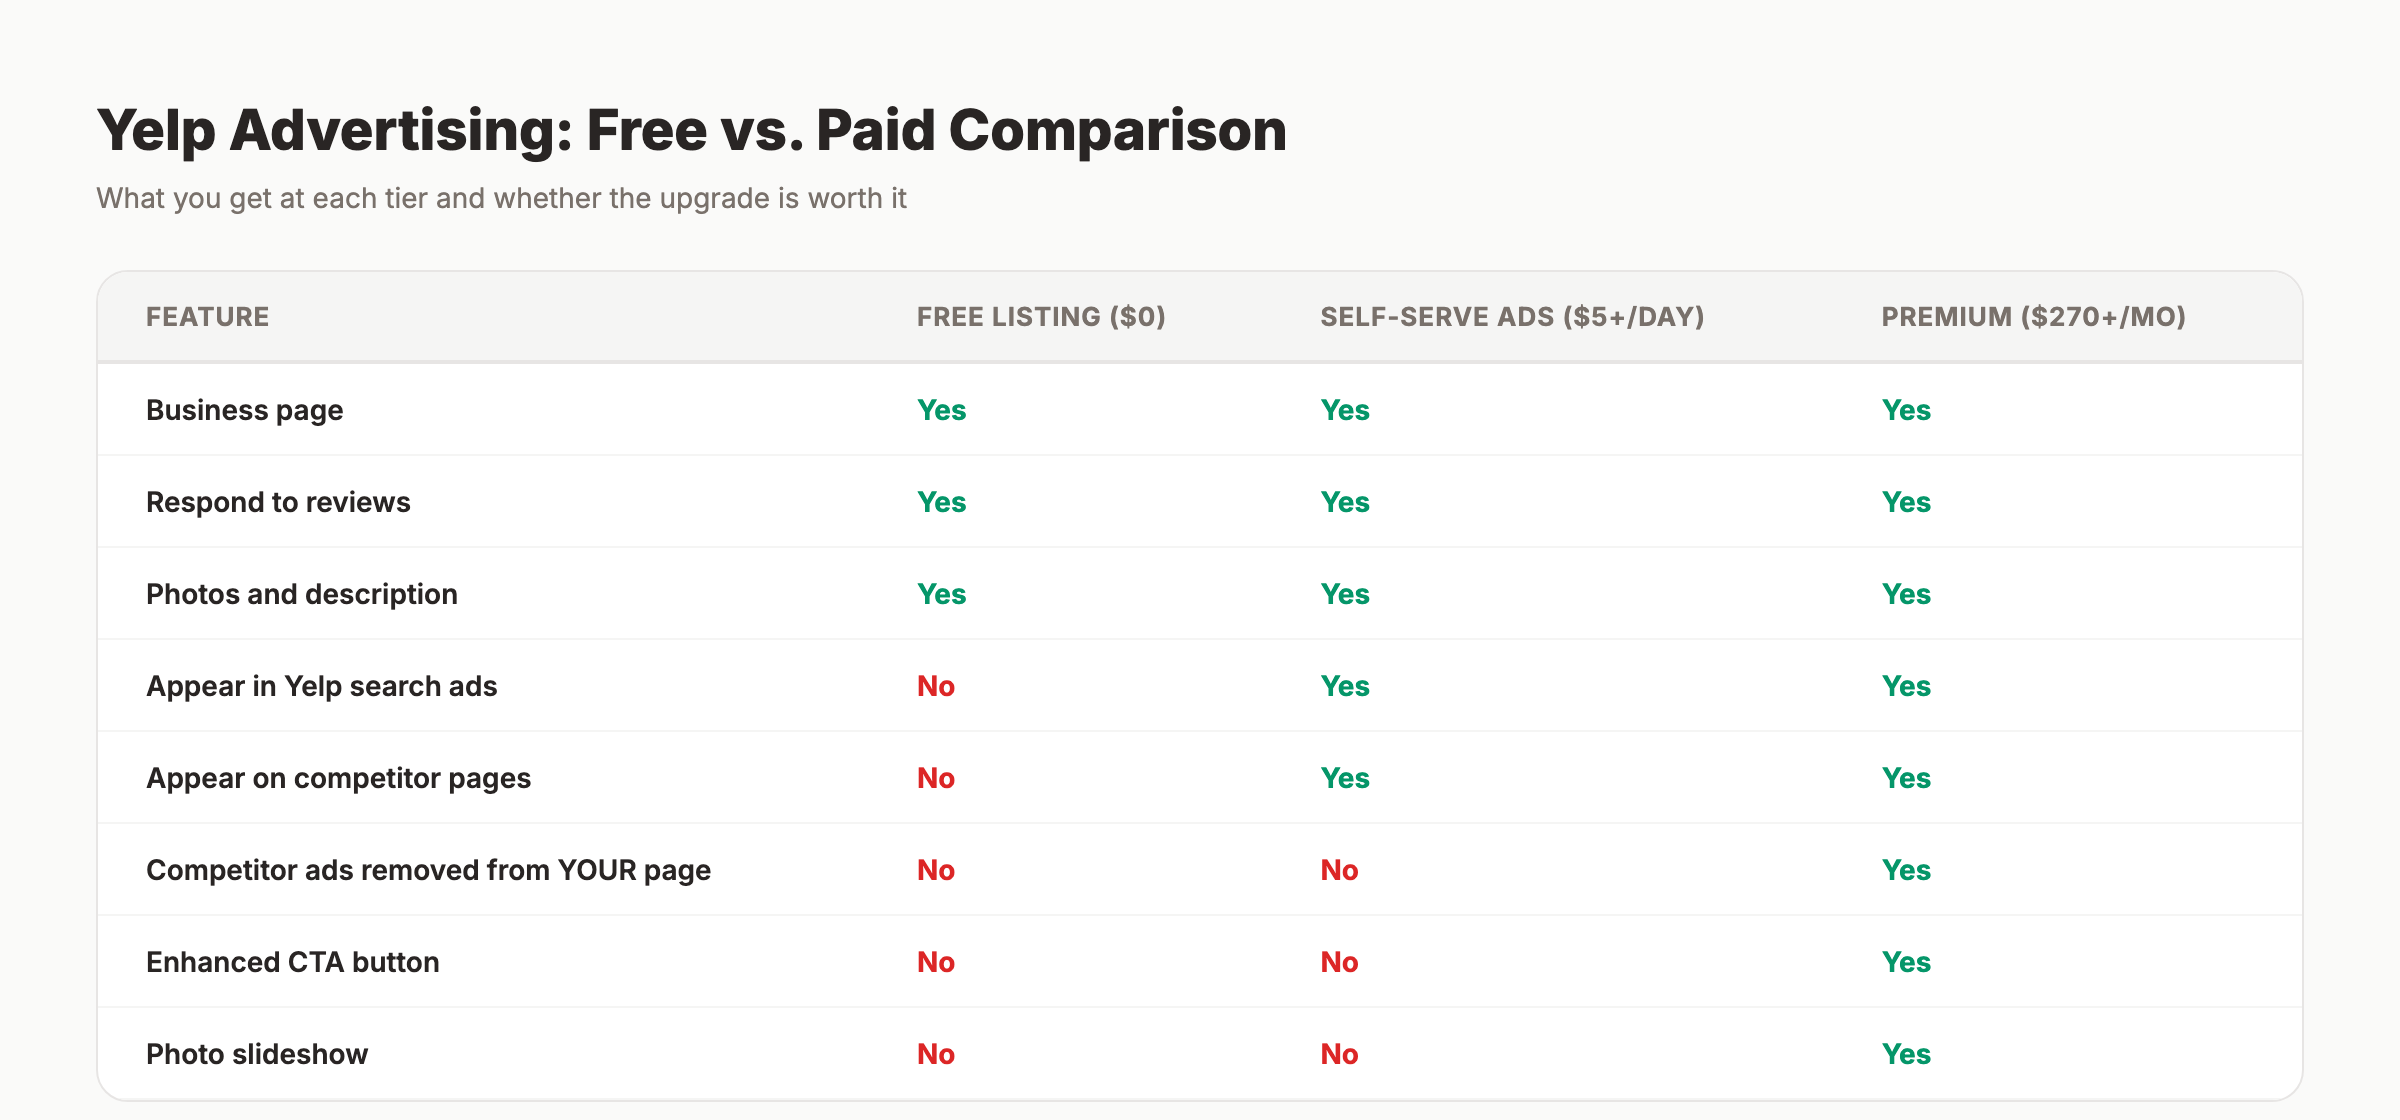Select the Business page row label
This screenshot has width=2400, height=1120.
click(243, 409)
